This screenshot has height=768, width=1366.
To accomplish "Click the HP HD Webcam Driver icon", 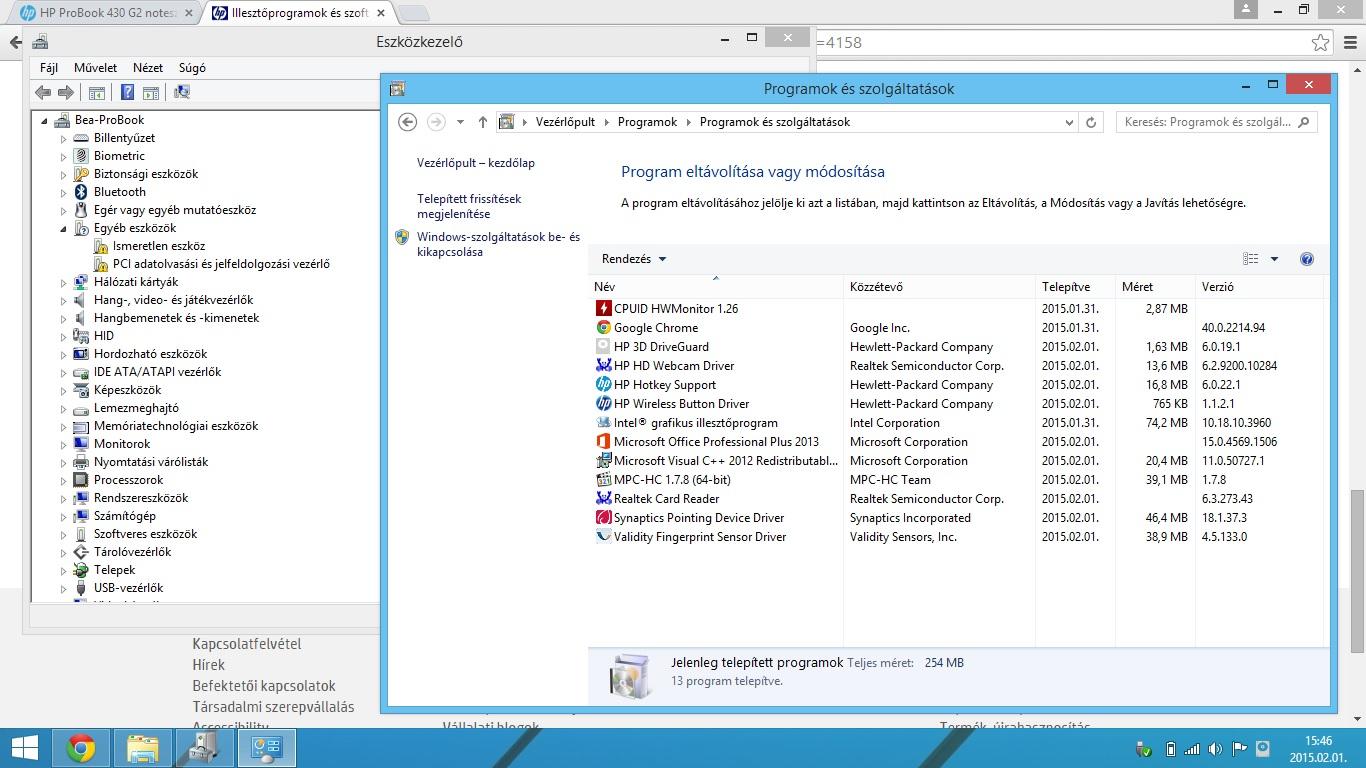I will [603, 366].
